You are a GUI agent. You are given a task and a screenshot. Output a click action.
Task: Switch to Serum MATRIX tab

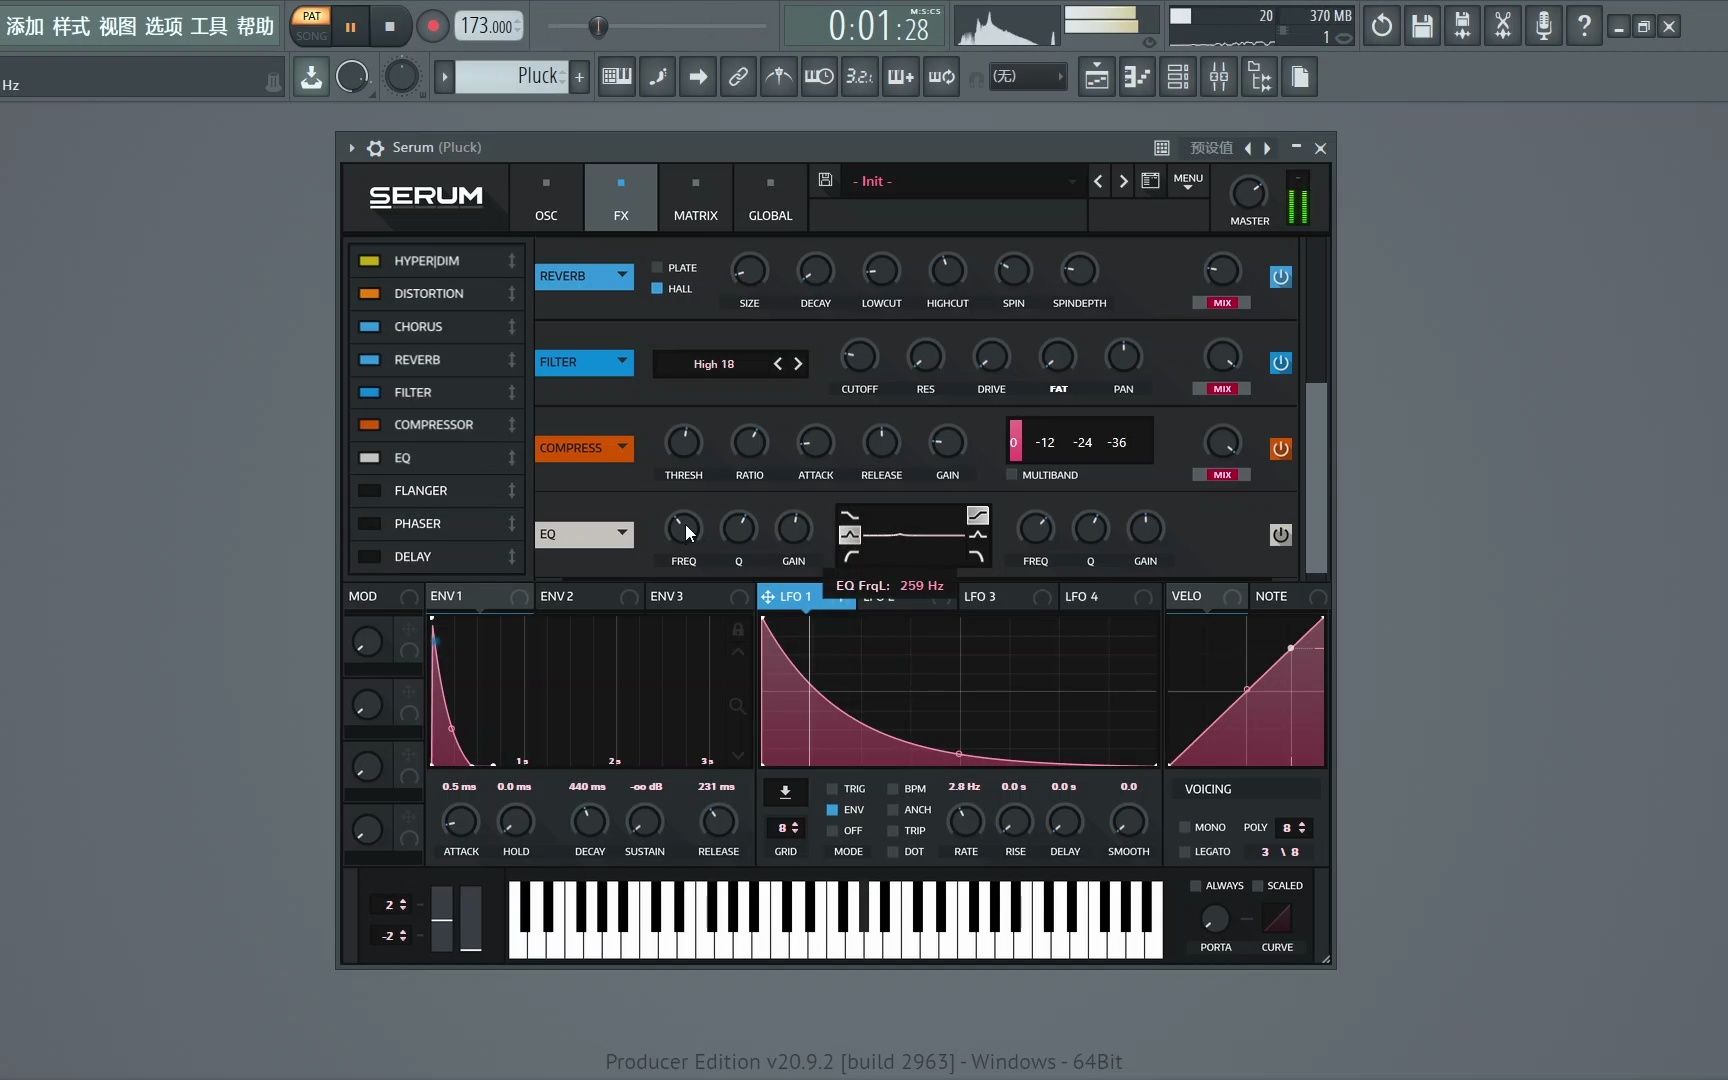tap(695, 198)
